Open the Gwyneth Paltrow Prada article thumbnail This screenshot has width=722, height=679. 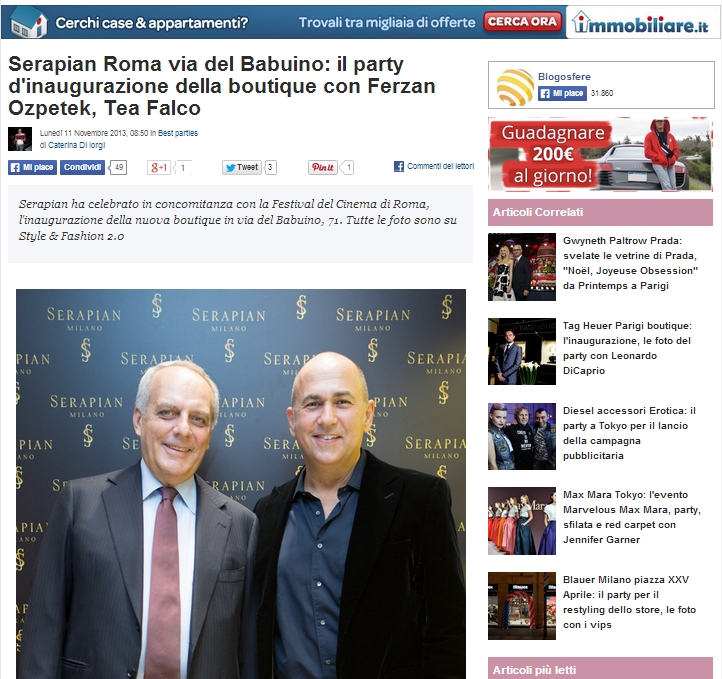coord(522,267)
